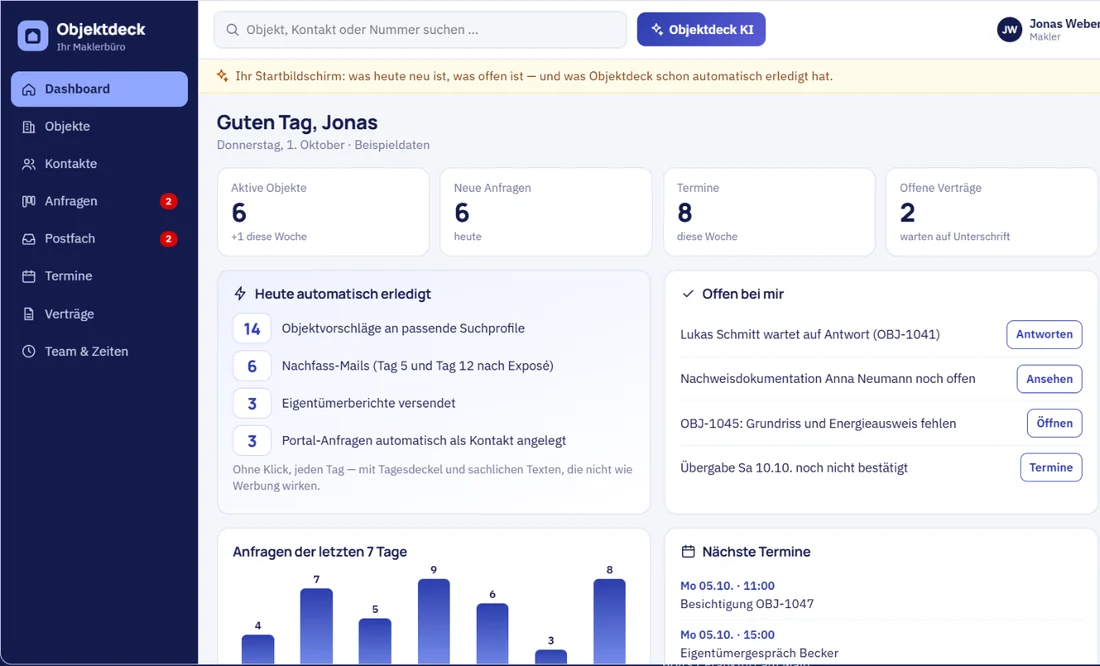Screen dimensions: 1100x666
Task: Click "Eigentümerberichte versendet" row text
Action: coord(368,404)
